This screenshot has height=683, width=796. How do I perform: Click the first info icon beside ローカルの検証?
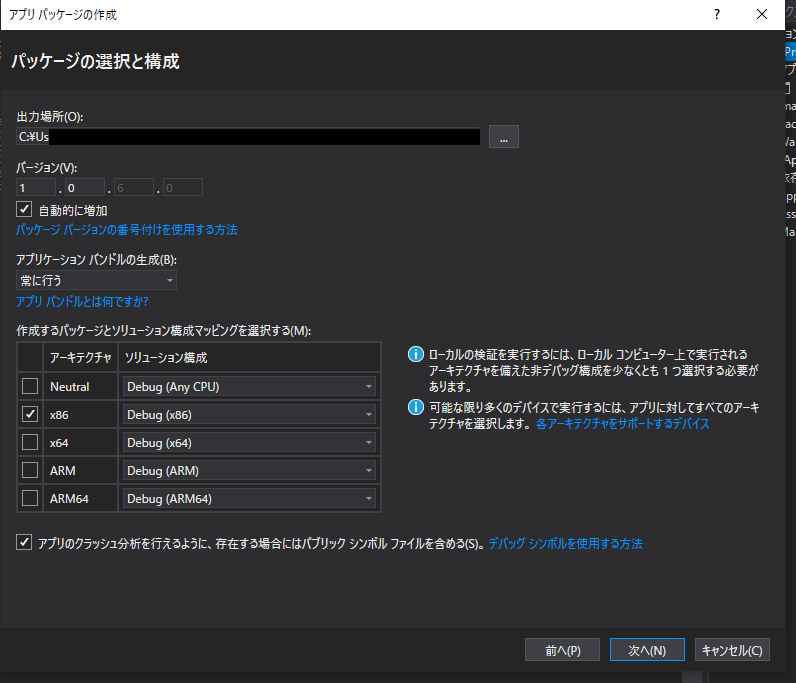pos(416,354)
